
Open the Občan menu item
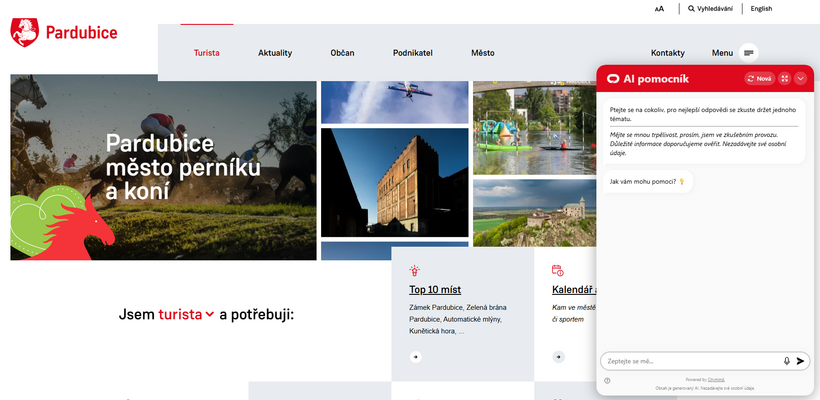click(342, 53)
